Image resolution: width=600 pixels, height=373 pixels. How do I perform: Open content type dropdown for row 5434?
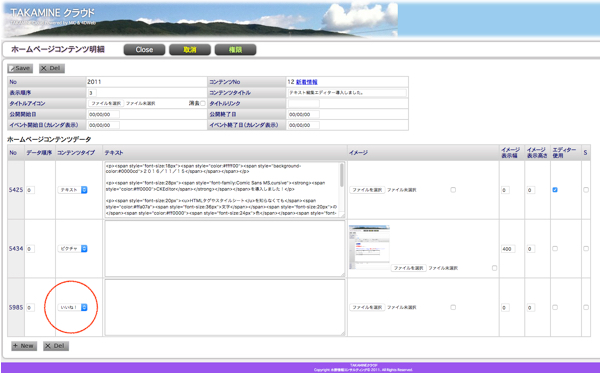73,249
